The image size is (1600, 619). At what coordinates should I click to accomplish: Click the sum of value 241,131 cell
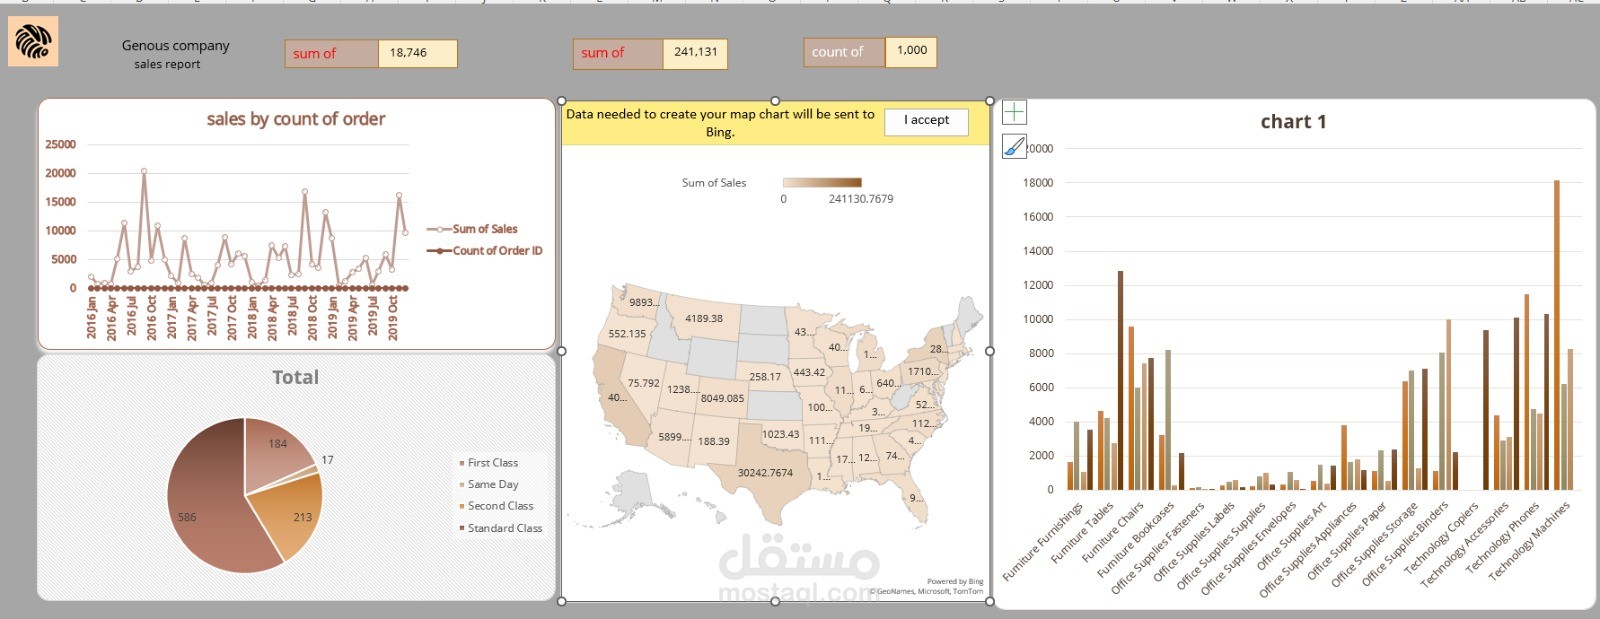pyautogui.click(x=695, y=52)
